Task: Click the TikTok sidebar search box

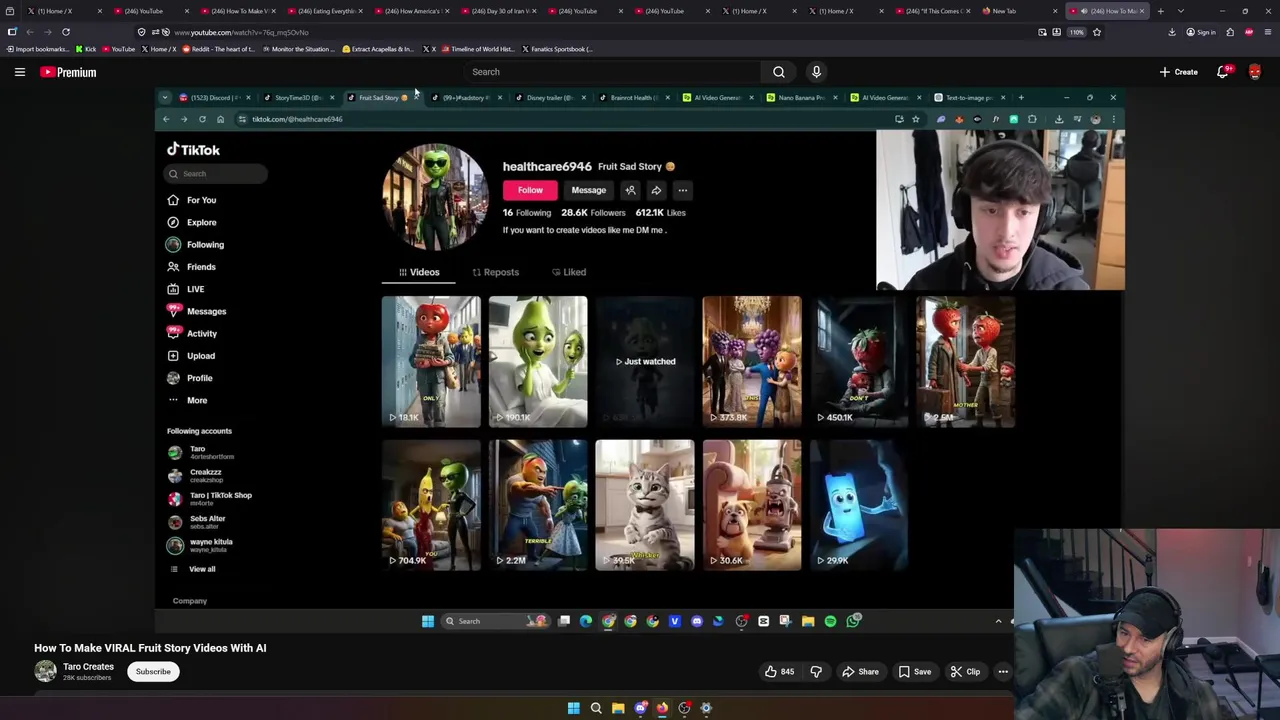Action: point(217,174)
